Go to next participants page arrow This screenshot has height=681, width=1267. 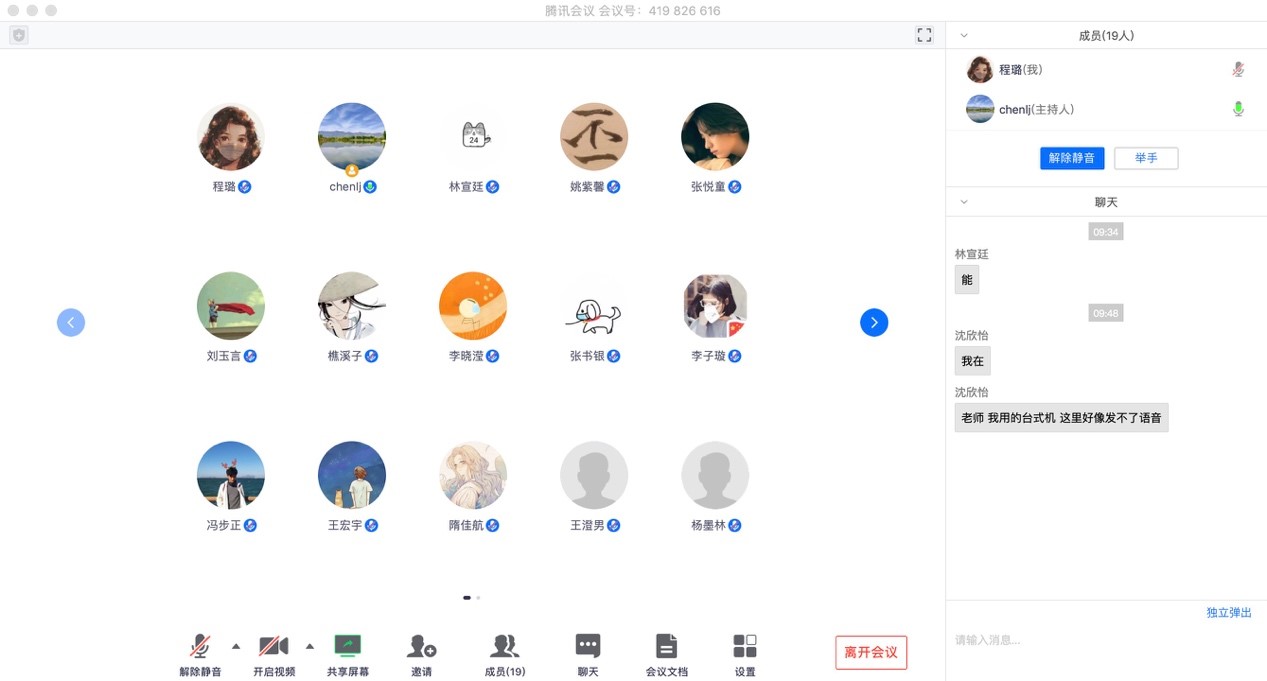[x=874, y=322]
